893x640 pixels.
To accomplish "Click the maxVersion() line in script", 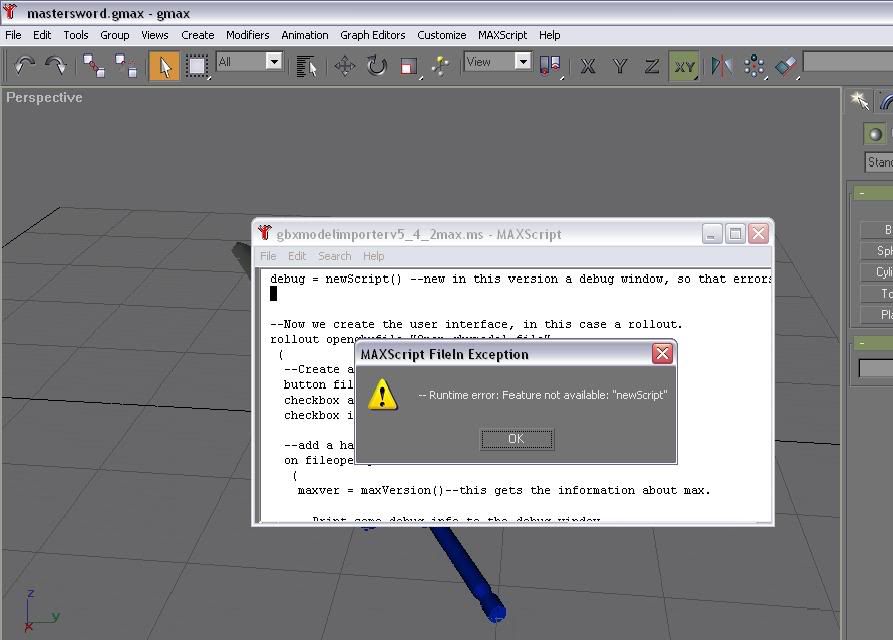I will point(503,490).
